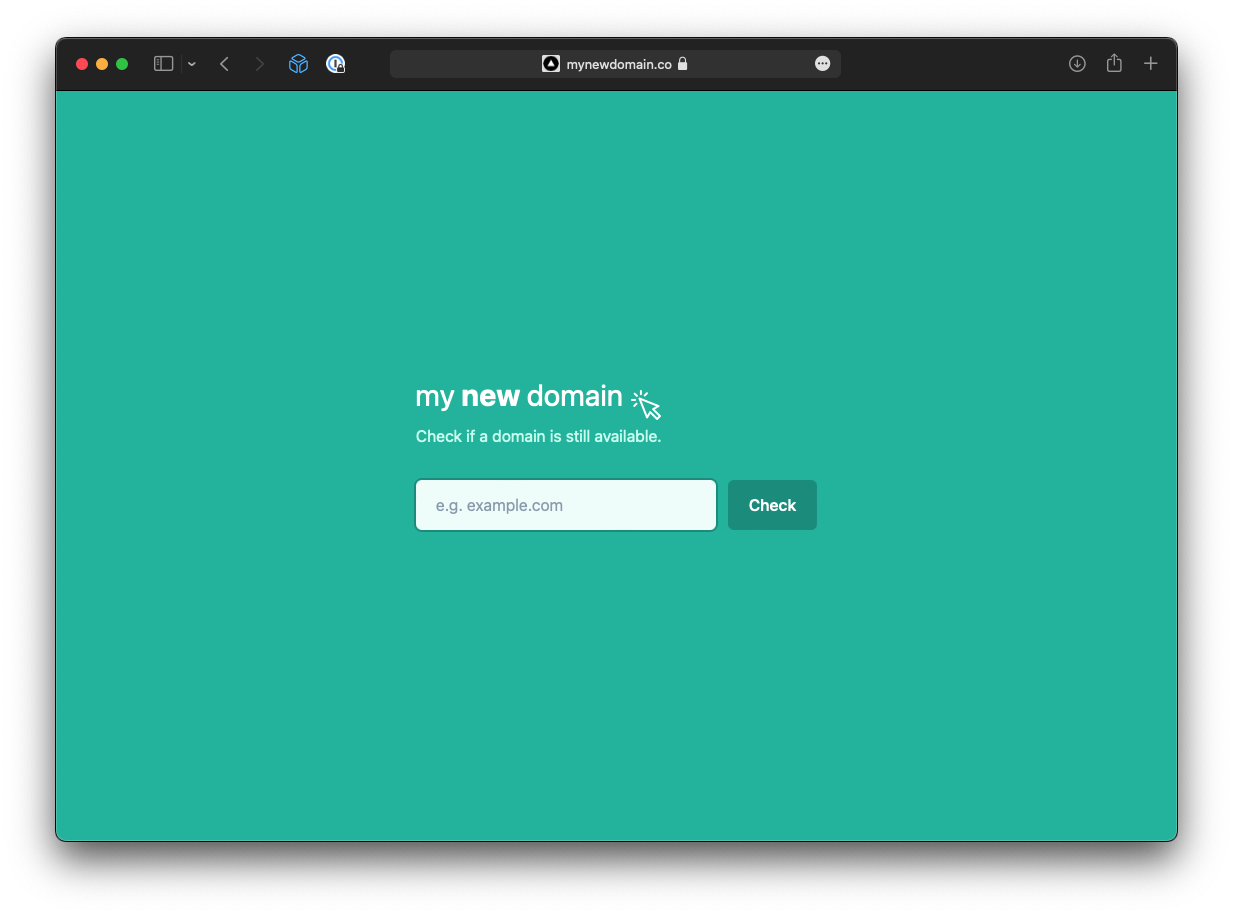Go back with the back arrow
This screenshot has height=915, width=1233.
pos(224,64)
